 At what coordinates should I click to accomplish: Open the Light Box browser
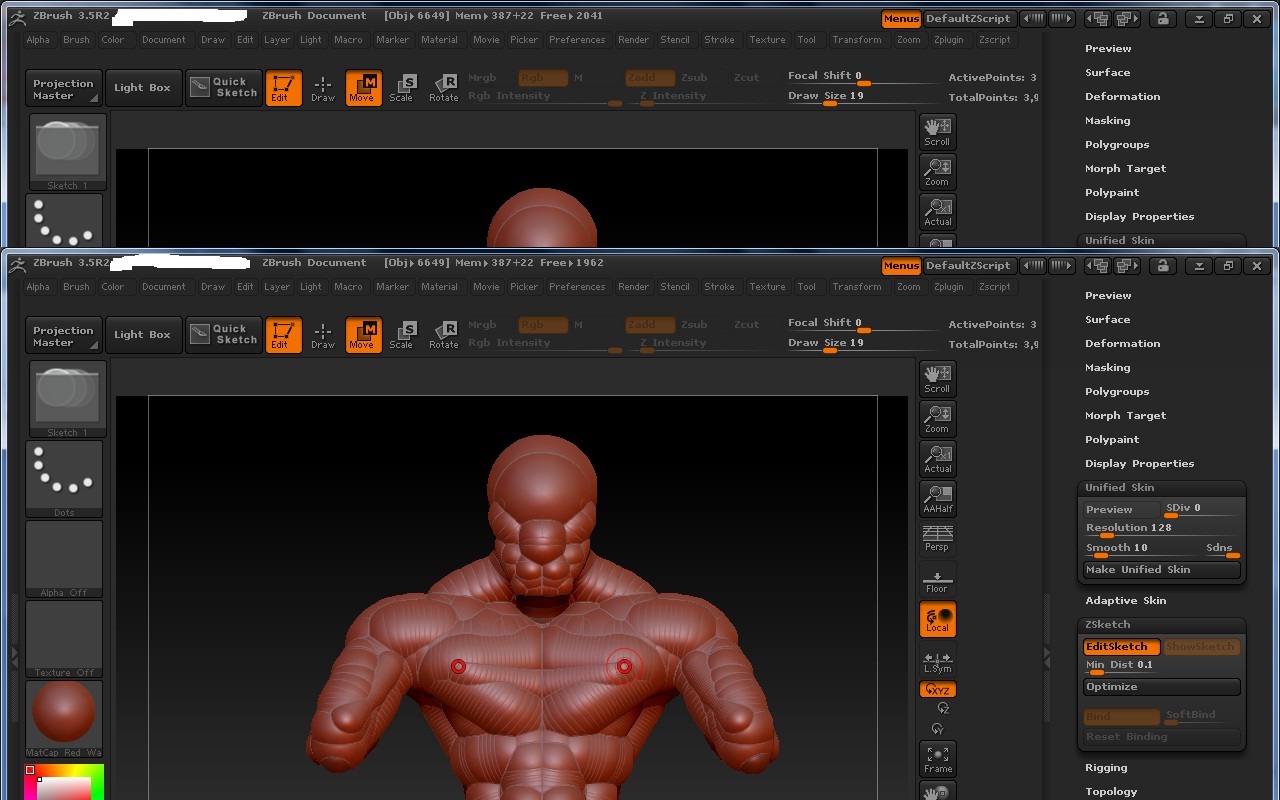click(x=143, y=334)
